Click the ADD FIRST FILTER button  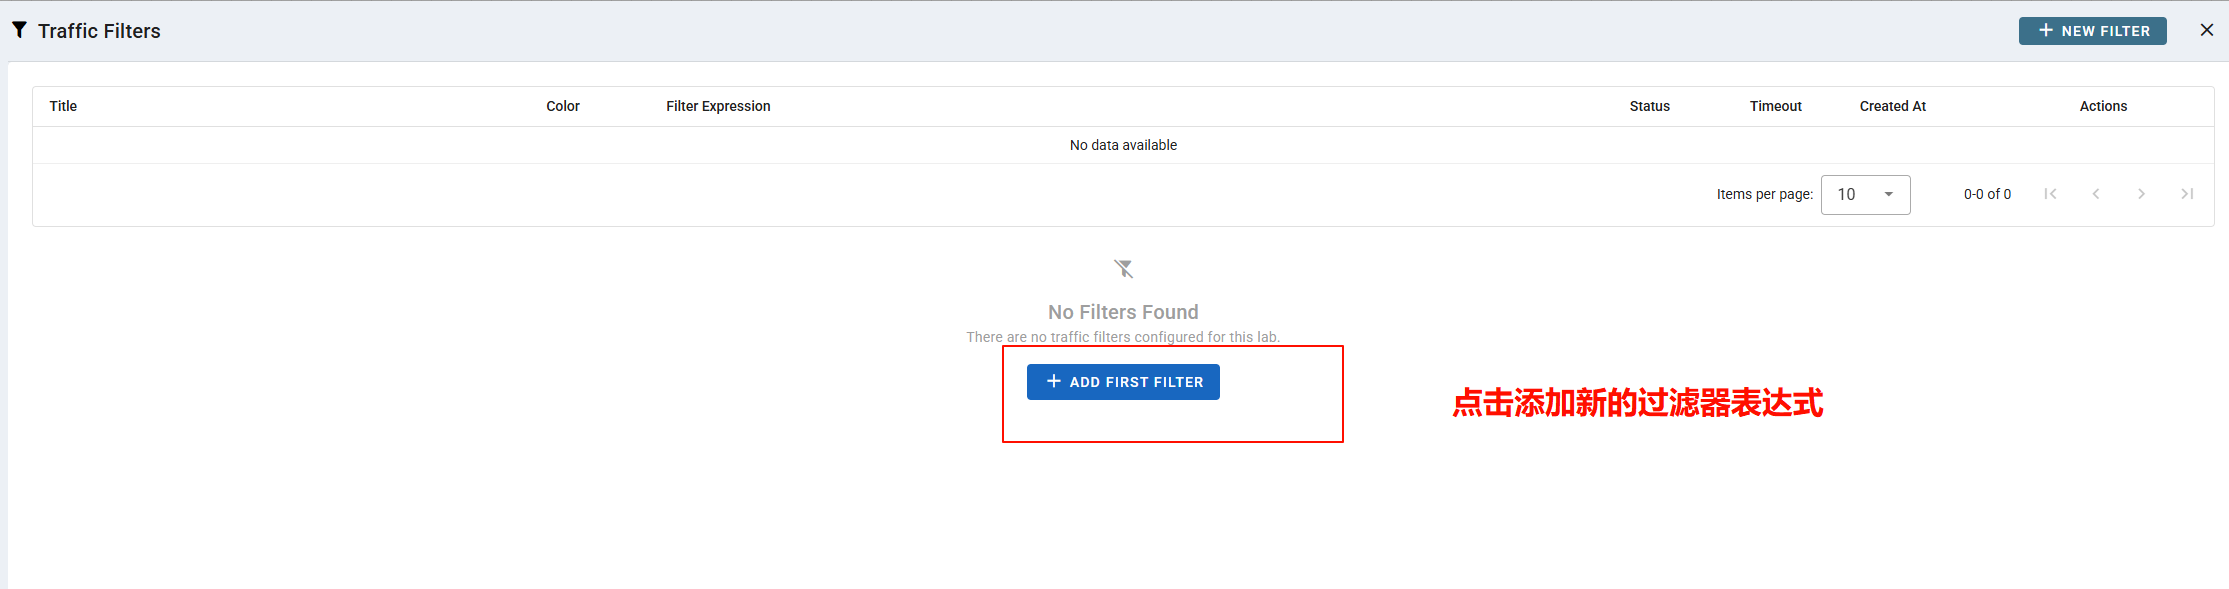coord(1123,382)
